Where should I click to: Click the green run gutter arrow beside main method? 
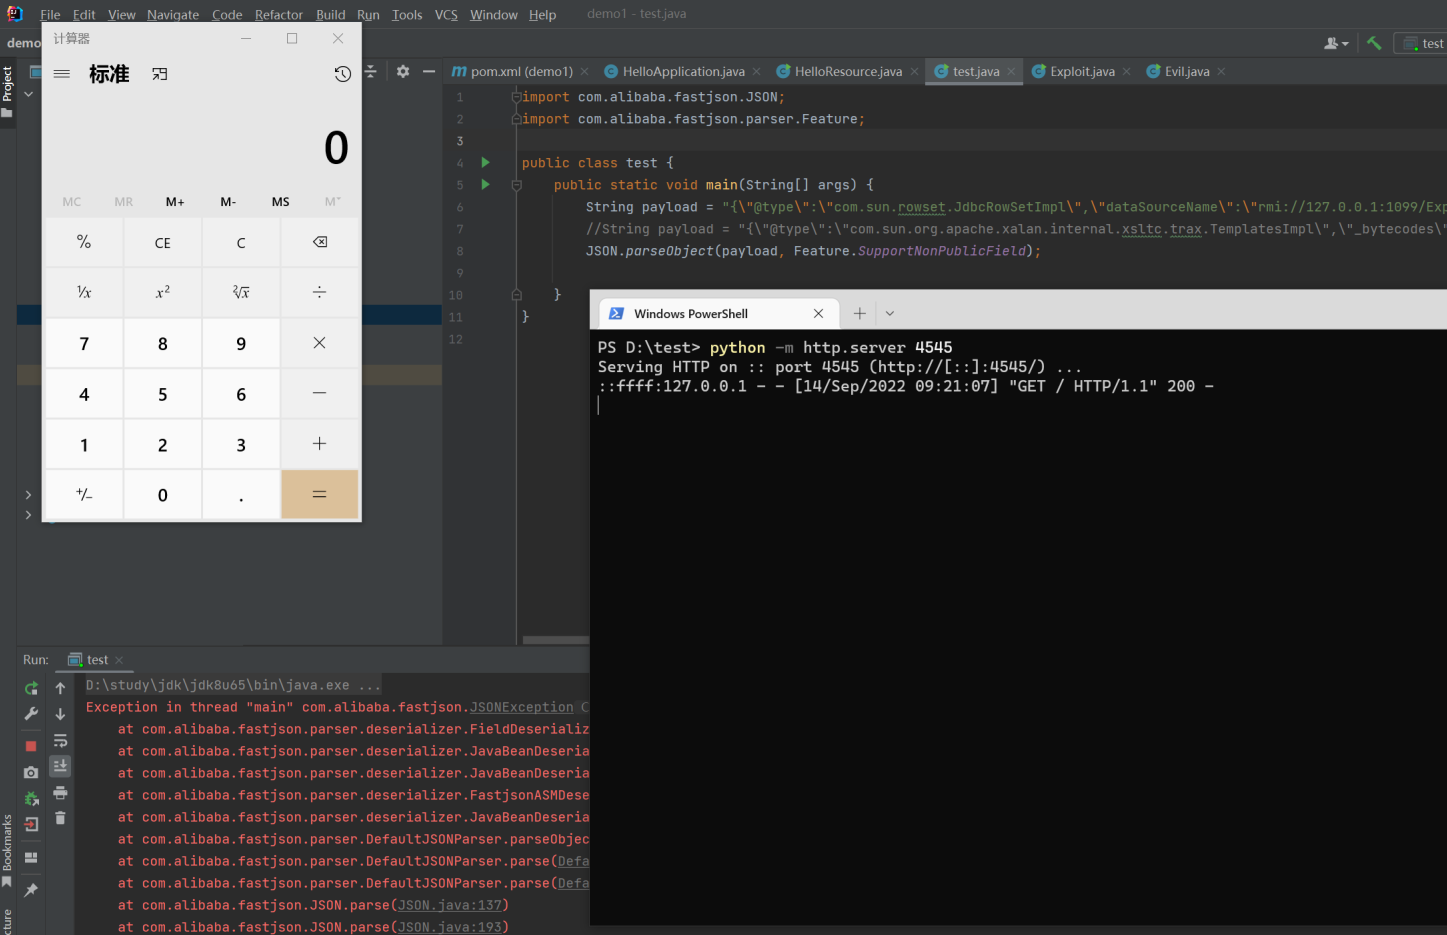coord(485,184)
